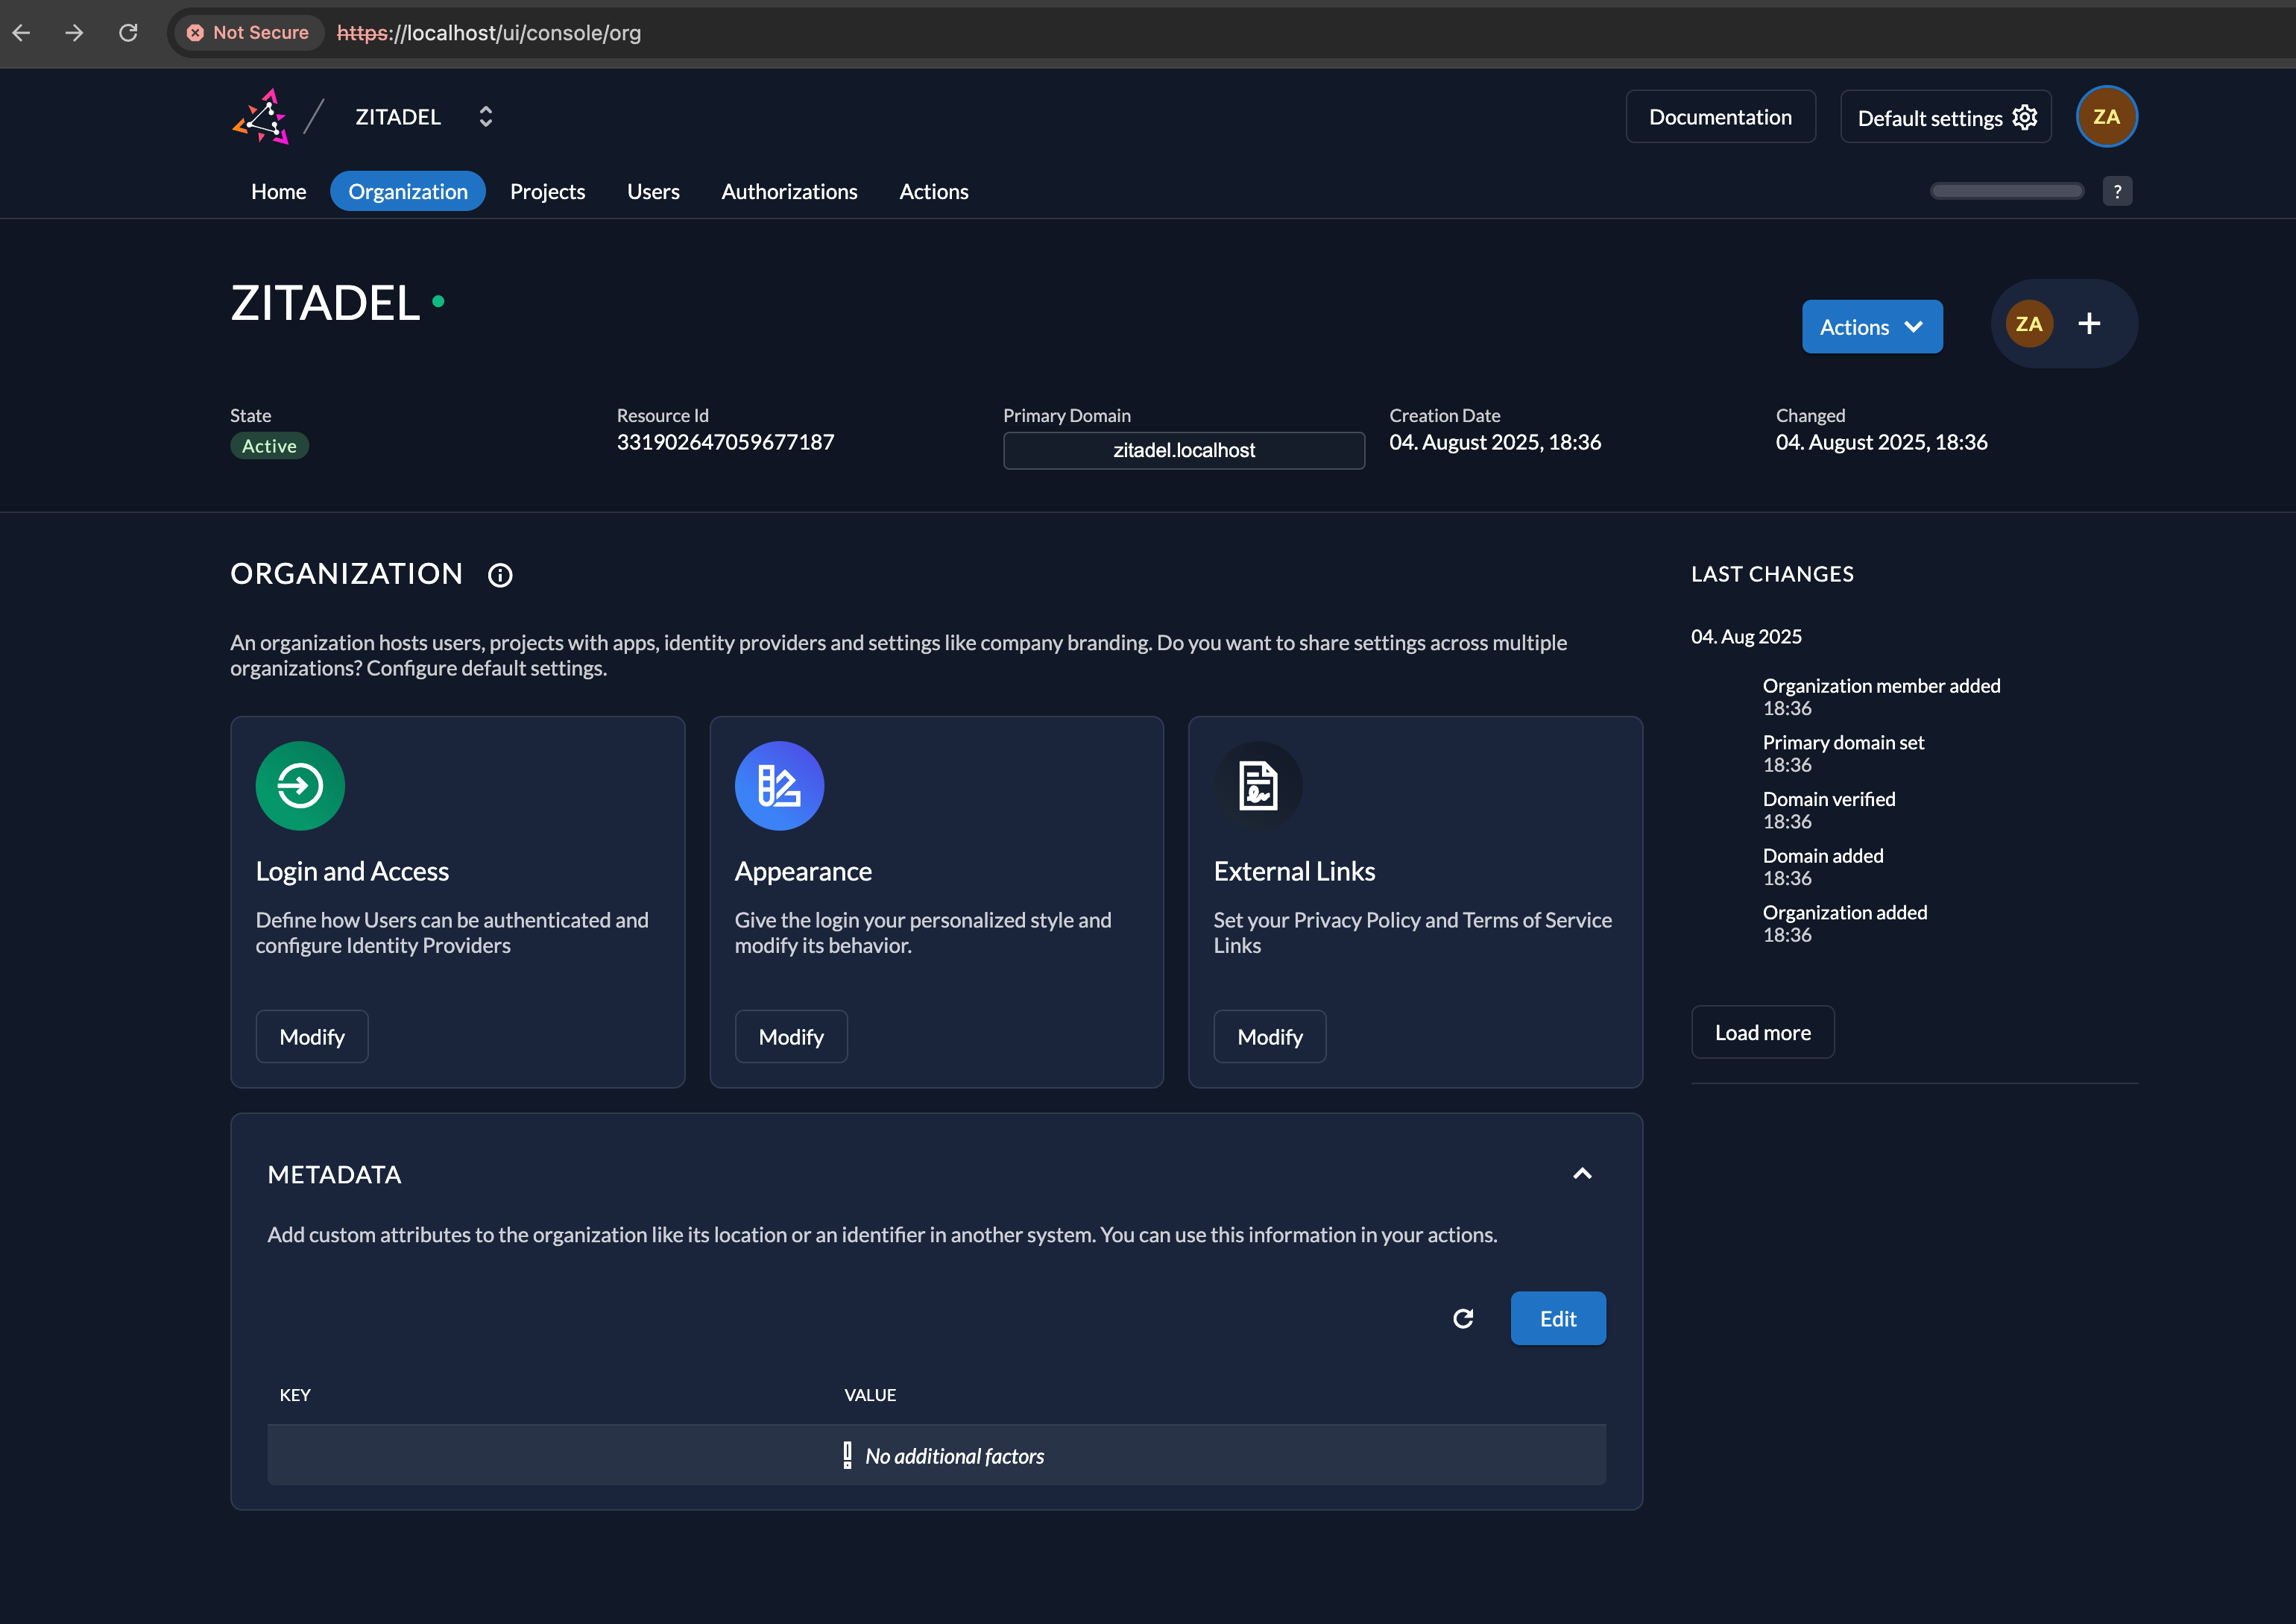Click the VALUE column header
2296x1624 pixels.
tap(870, 1395)
